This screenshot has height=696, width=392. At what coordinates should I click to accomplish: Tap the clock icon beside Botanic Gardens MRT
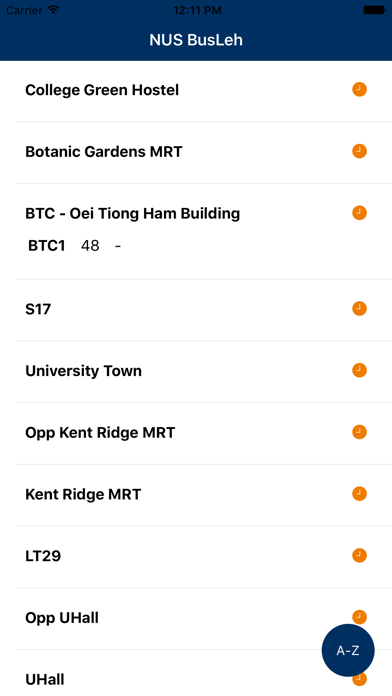359,151
